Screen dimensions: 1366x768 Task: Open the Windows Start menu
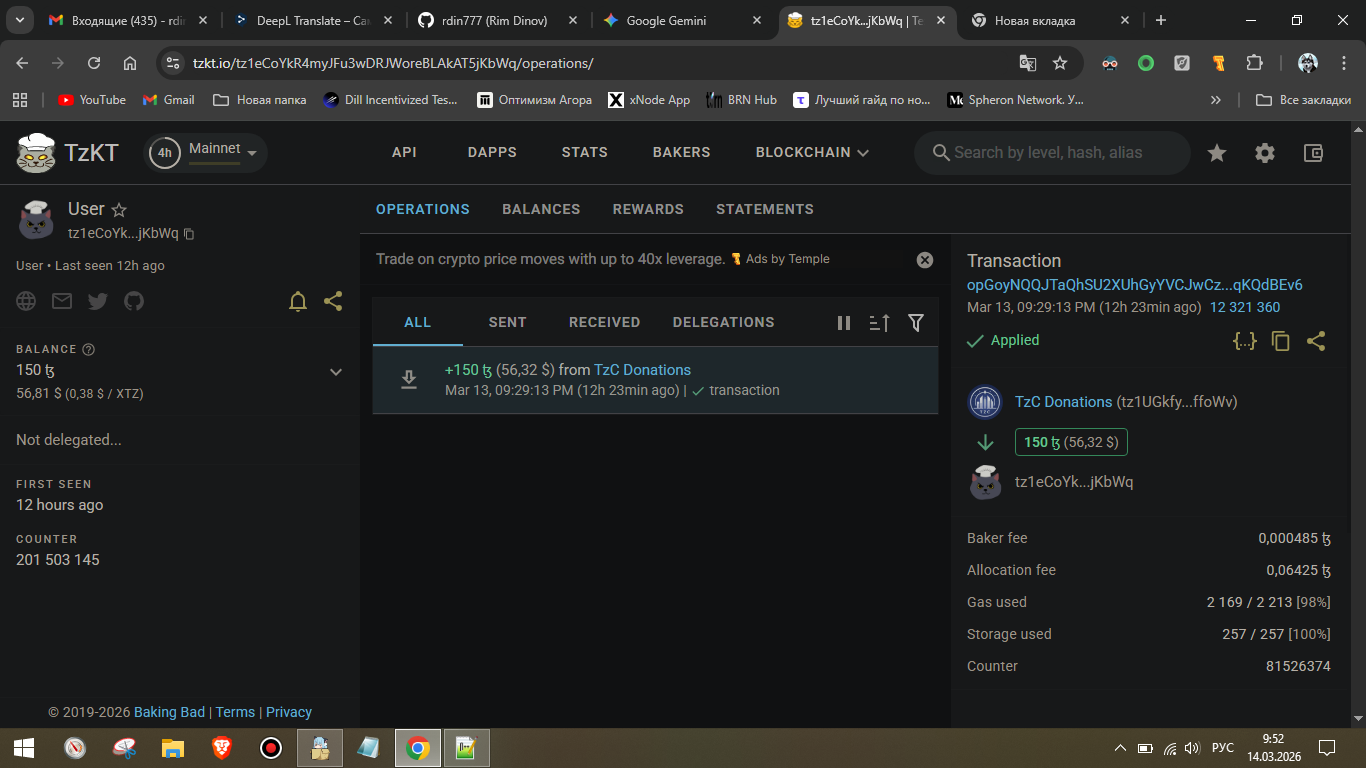(24, 748)
